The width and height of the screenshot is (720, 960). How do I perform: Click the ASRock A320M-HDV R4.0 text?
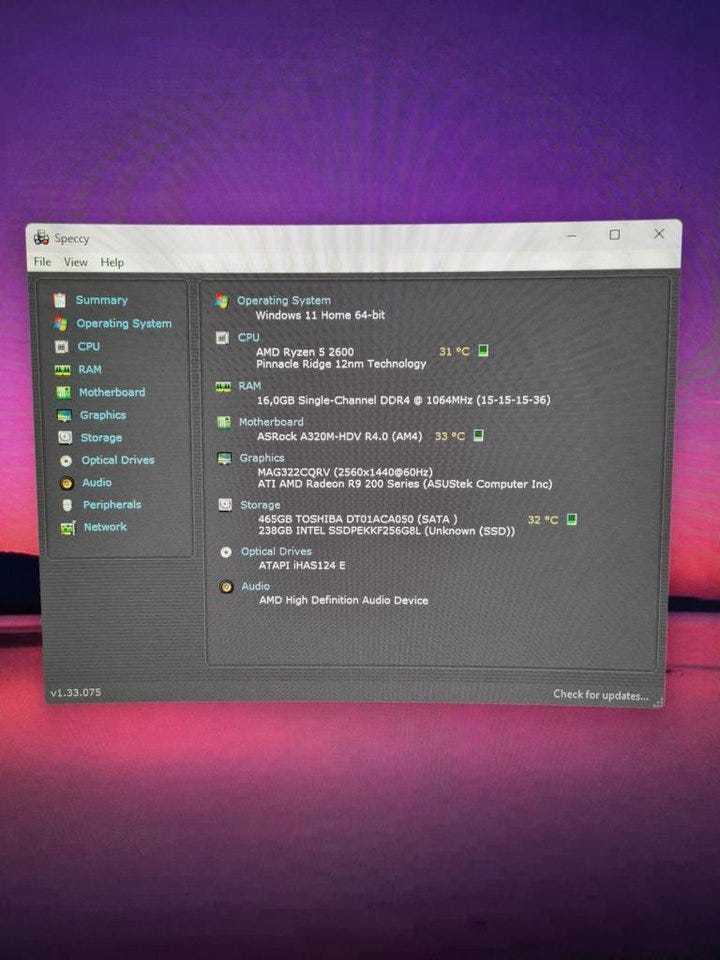340,436
